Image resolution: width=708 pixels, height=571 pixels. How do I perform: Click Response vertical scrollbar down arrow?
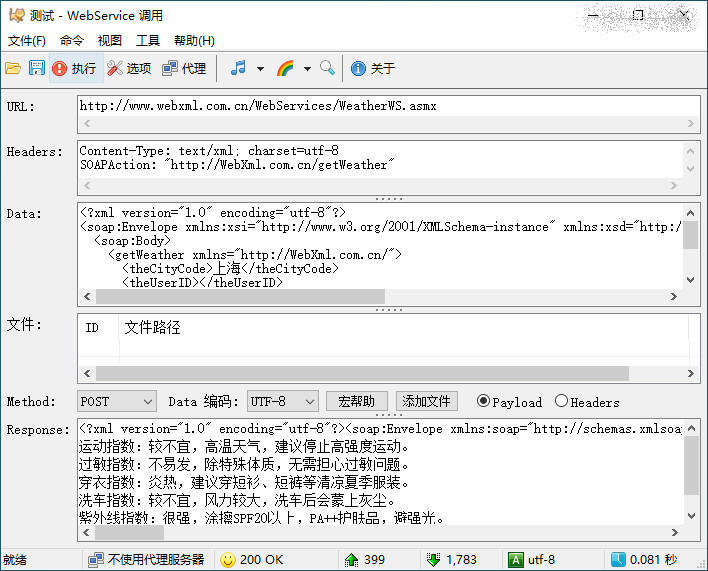coord(691,515)
